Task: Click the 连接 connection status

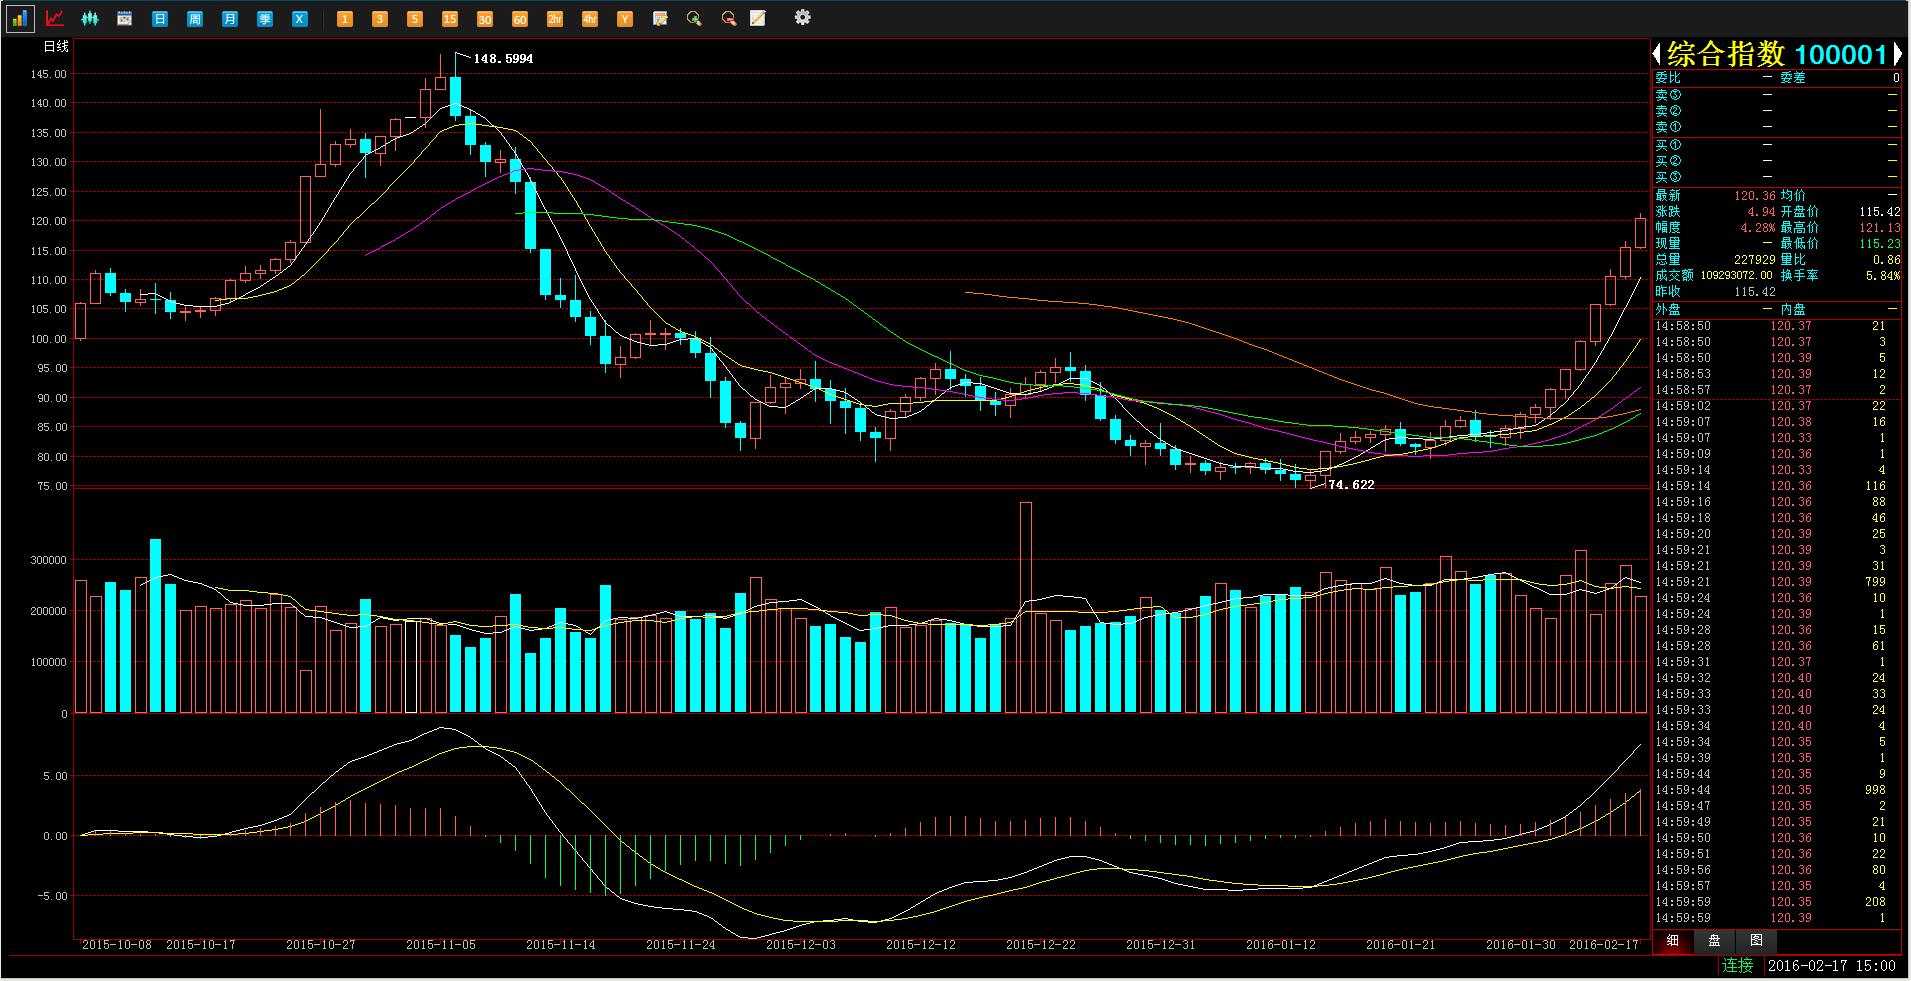Action: (1738, 965)
